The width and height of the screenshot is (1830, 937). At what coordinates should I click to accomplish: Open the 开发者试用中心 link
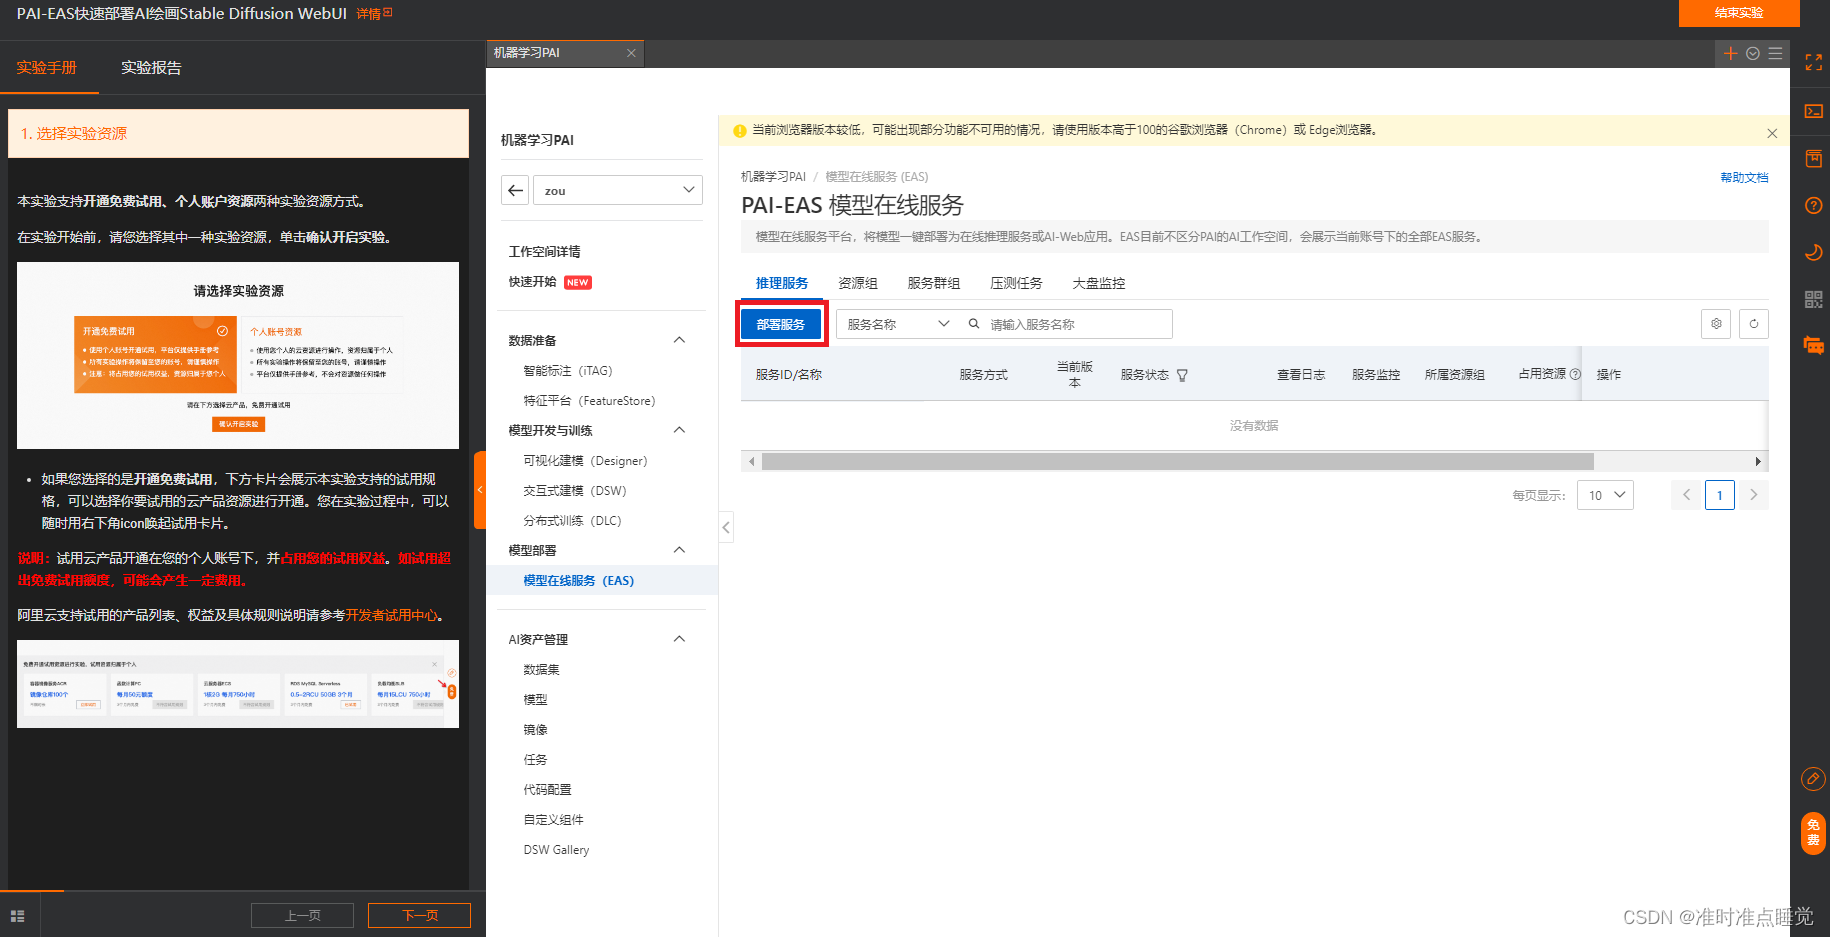(x=392, y=615)
